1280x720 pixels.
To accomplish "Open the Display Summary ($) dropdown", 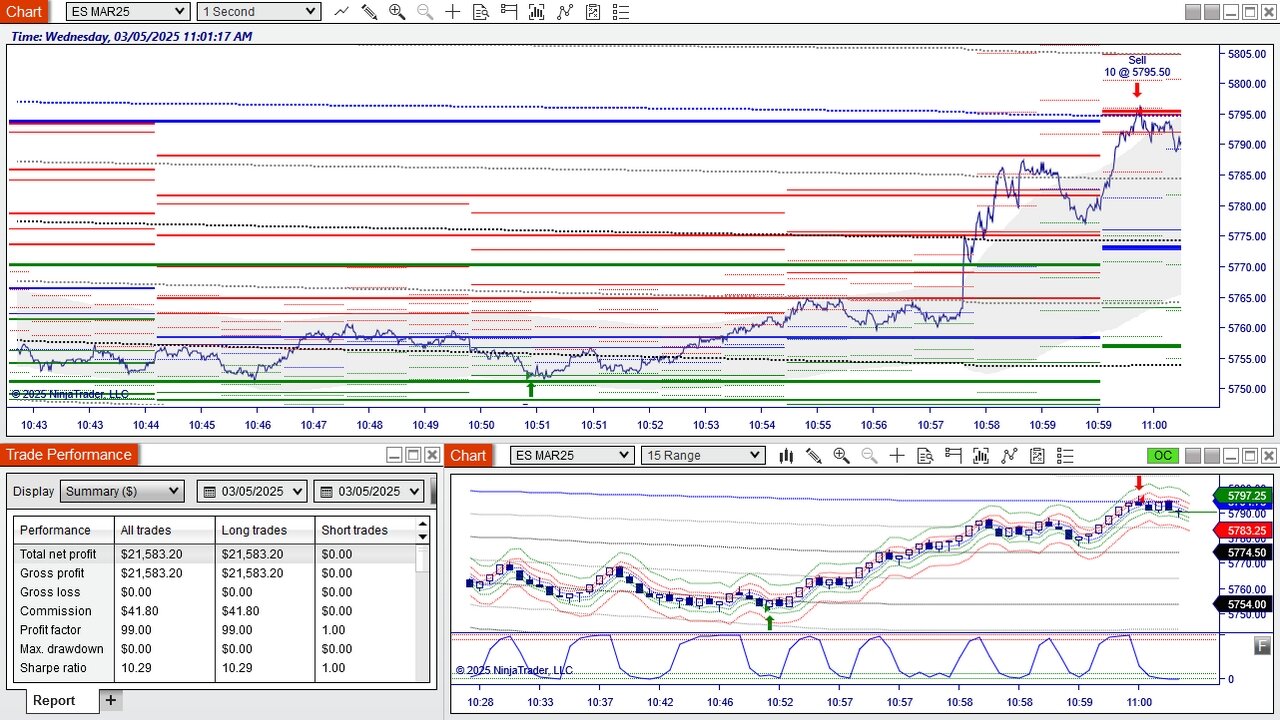I will click(122, 491).
